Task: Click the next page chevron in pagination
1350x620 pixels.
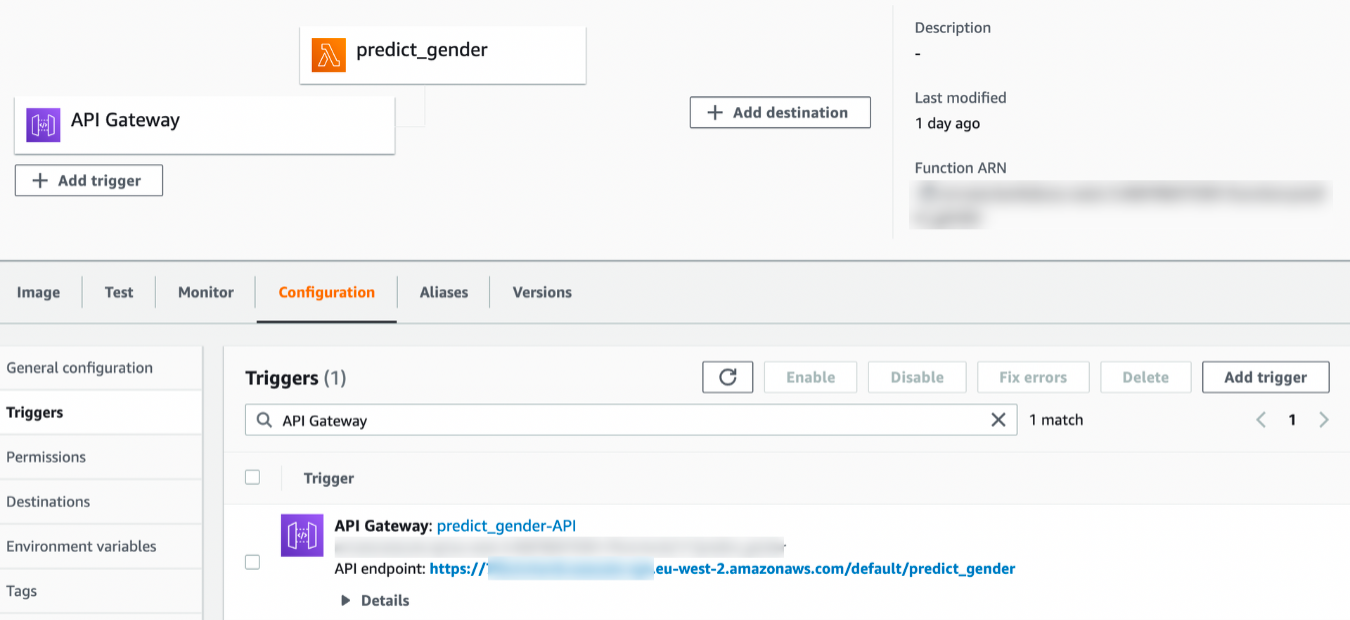Action: 1323,420
